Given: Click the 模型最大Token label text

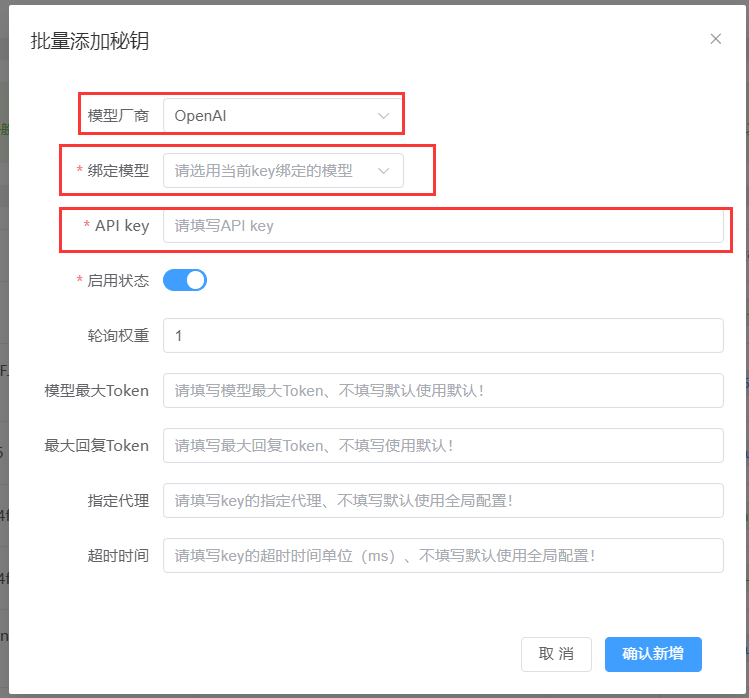Looking at the screenshot, I should coord(97,391).
